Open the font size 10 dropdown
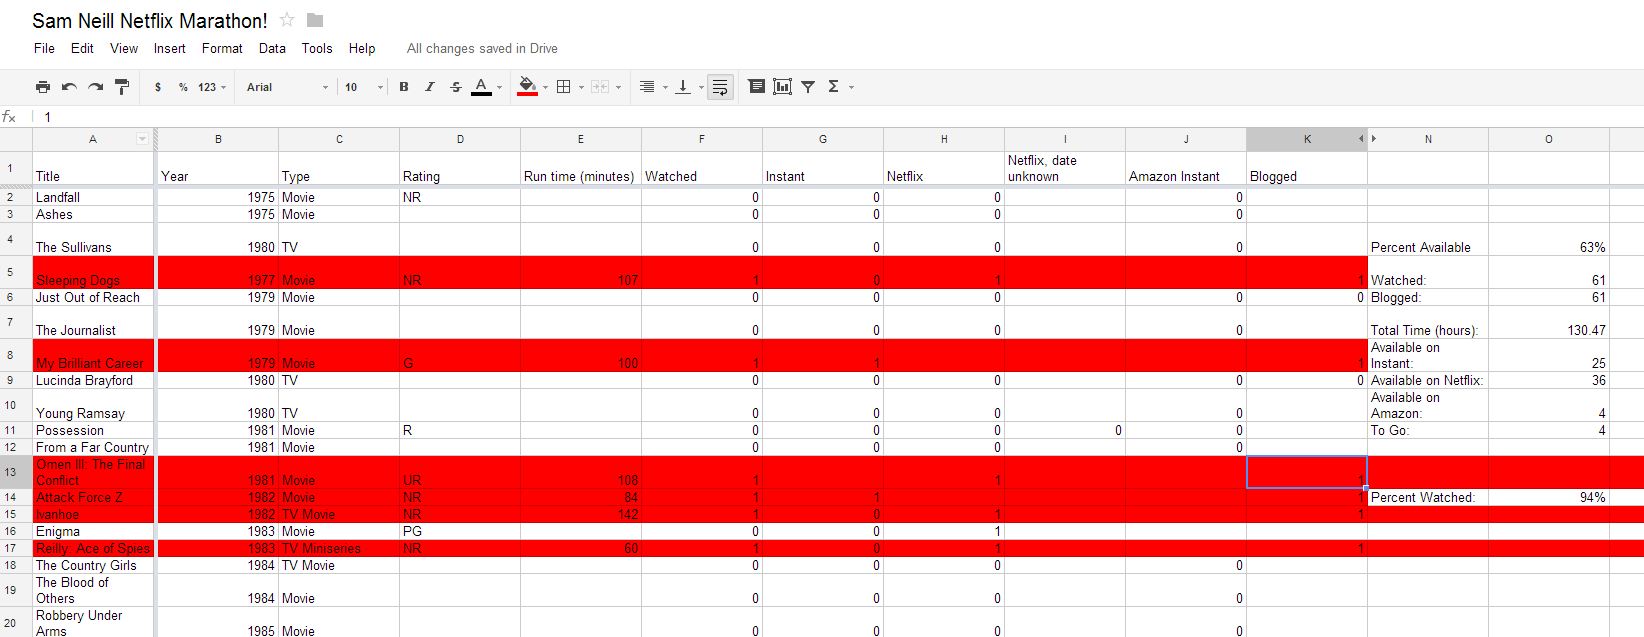The height and width of the screenshot is (637, 1644). click(364, 87)
